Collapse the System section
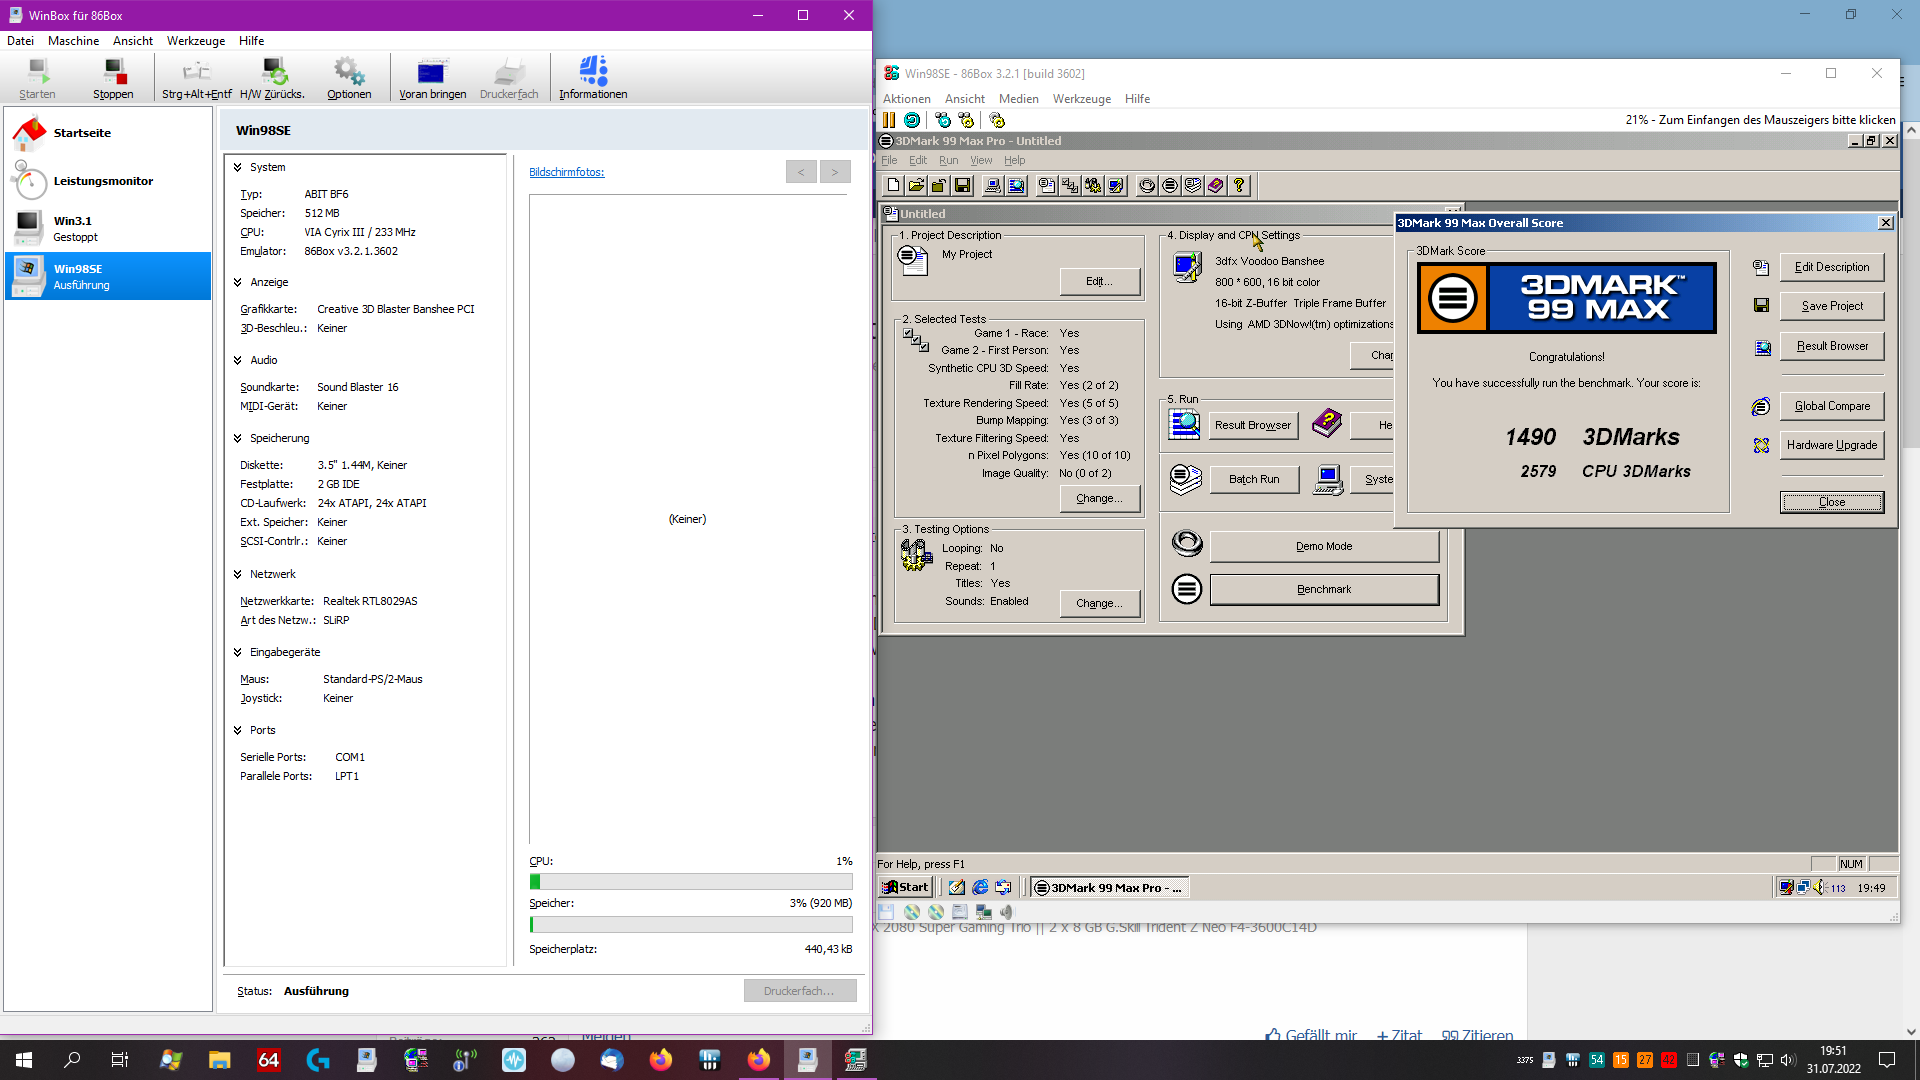The height and width of the screenshot is (1080, 1920). (x=238, y=167)
